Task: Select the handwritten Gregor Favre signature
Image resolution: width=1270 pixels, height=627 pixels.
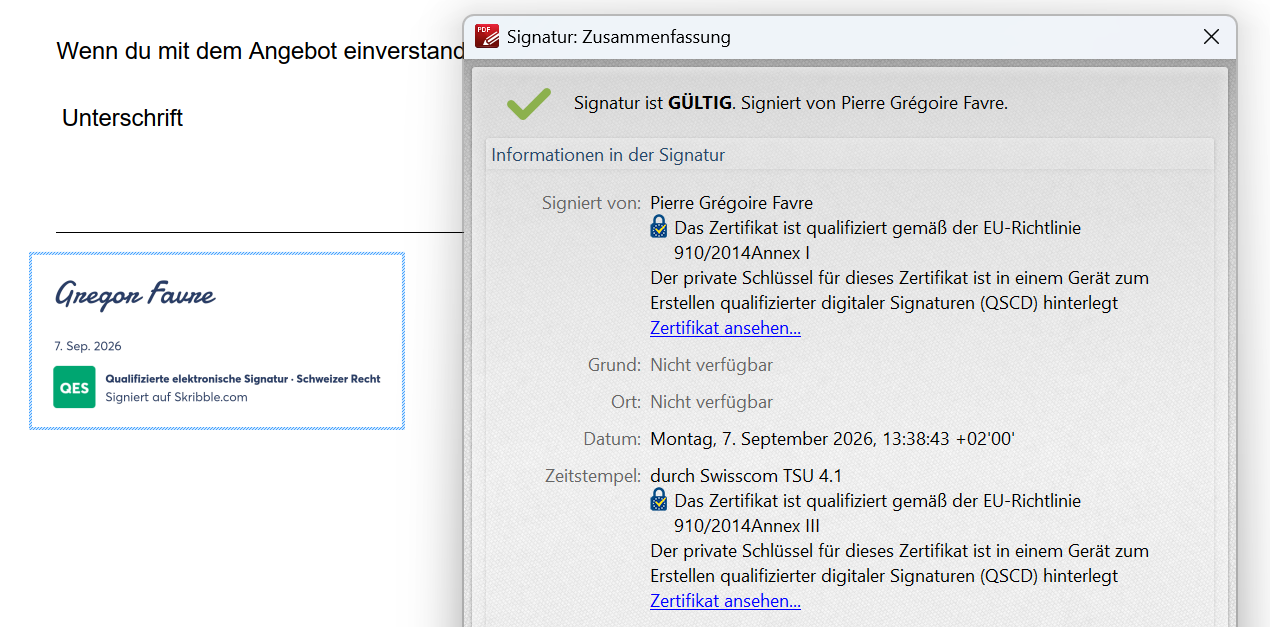Action: point(135,294)
